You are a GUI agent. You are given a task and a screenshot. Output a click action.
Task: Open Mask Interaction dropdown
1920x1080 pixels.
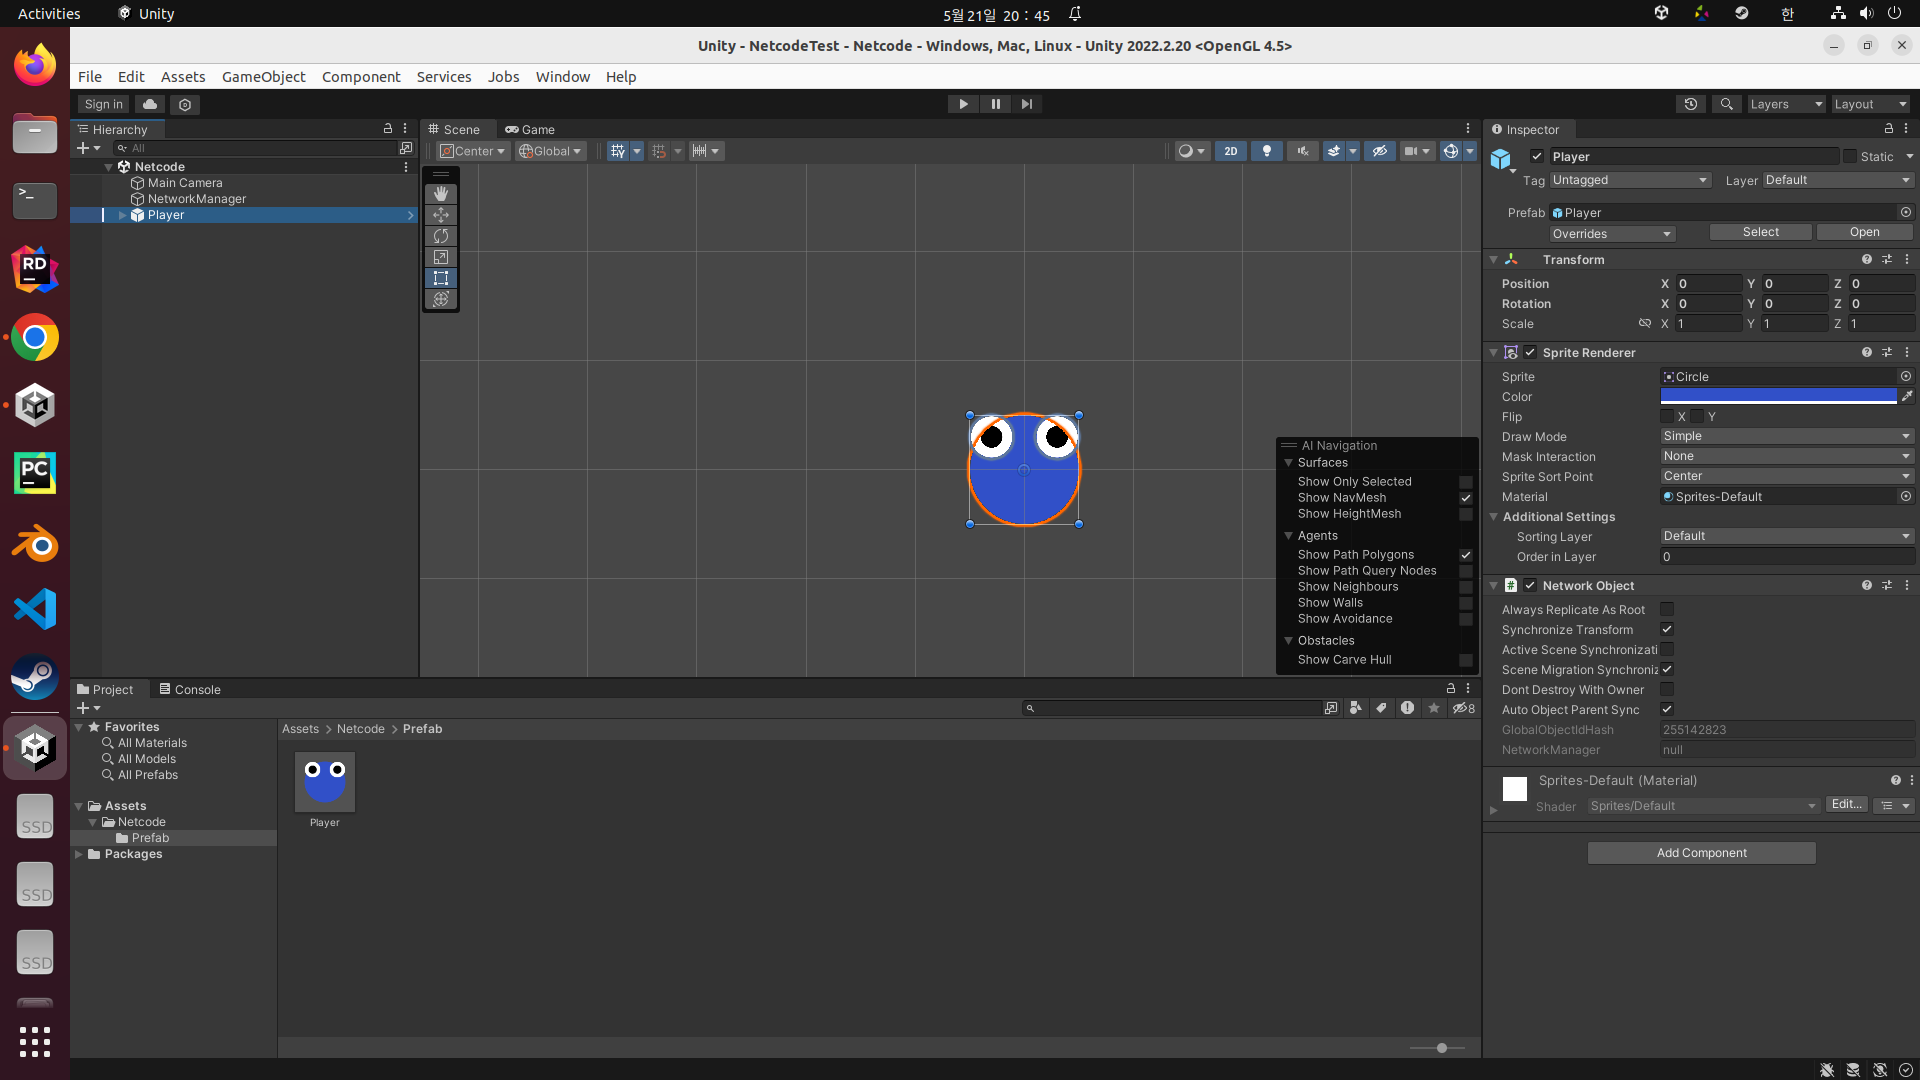[1787, 456]
